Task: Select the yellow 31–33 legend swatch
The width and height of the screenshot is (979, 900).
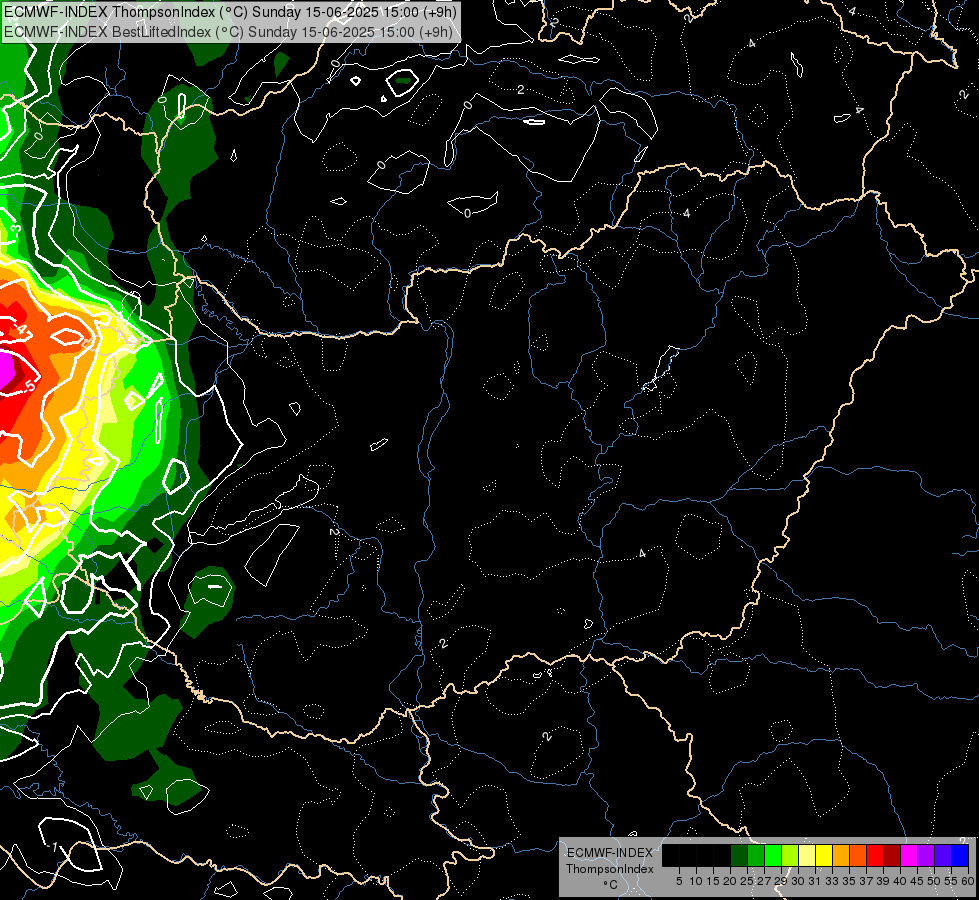Action: tap(824, 855)
